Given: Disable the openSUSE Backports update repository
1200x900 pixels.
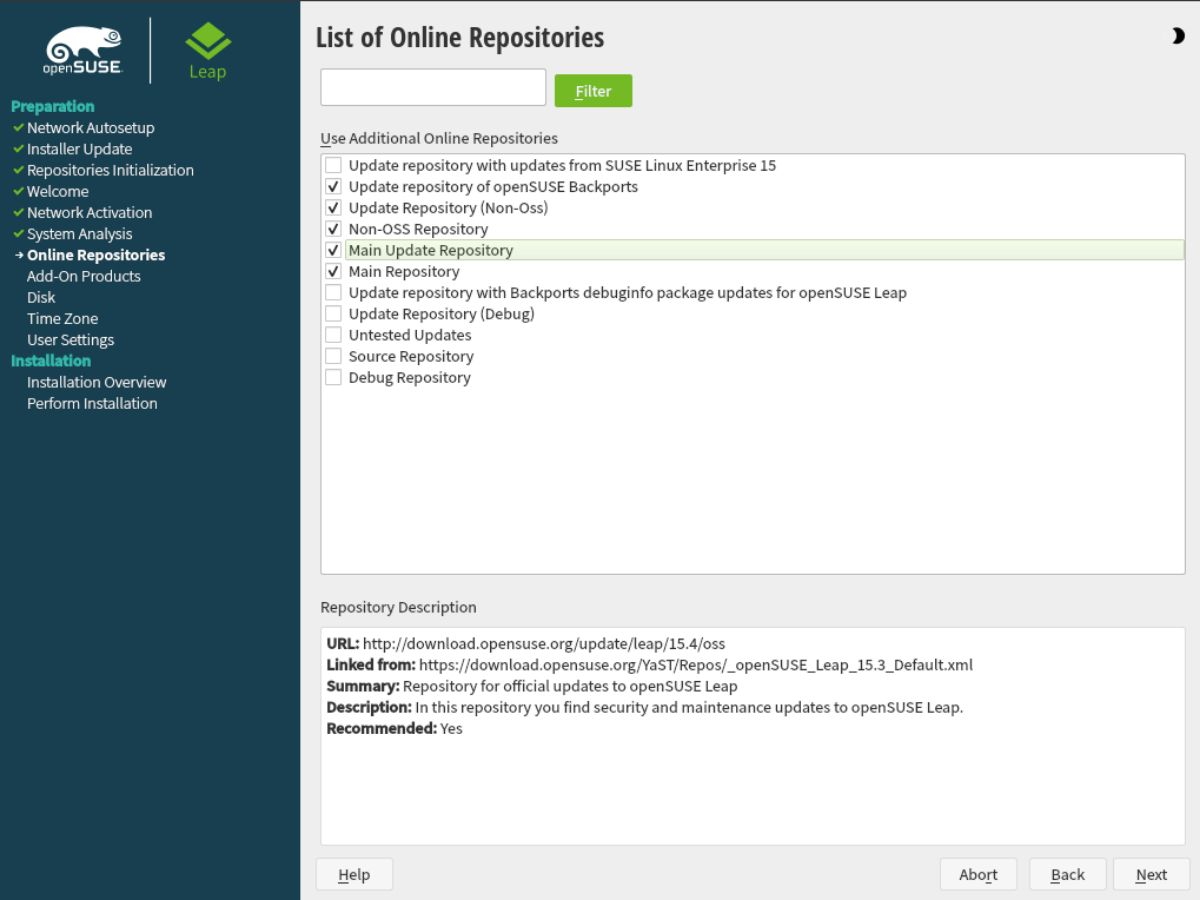Looking at the screenshot, I should 333,186.
